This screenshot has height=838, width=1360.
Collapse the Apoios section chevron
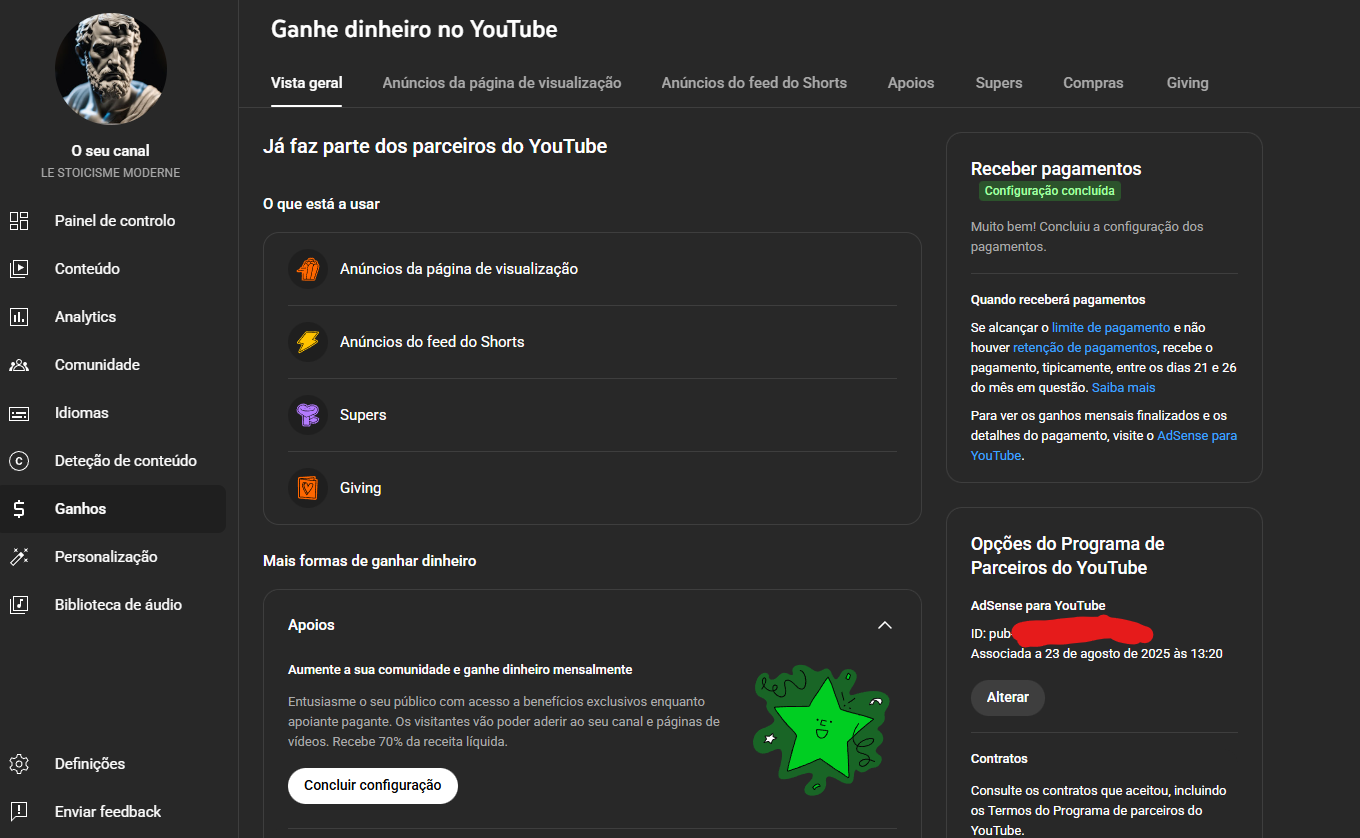pos(884,625)
